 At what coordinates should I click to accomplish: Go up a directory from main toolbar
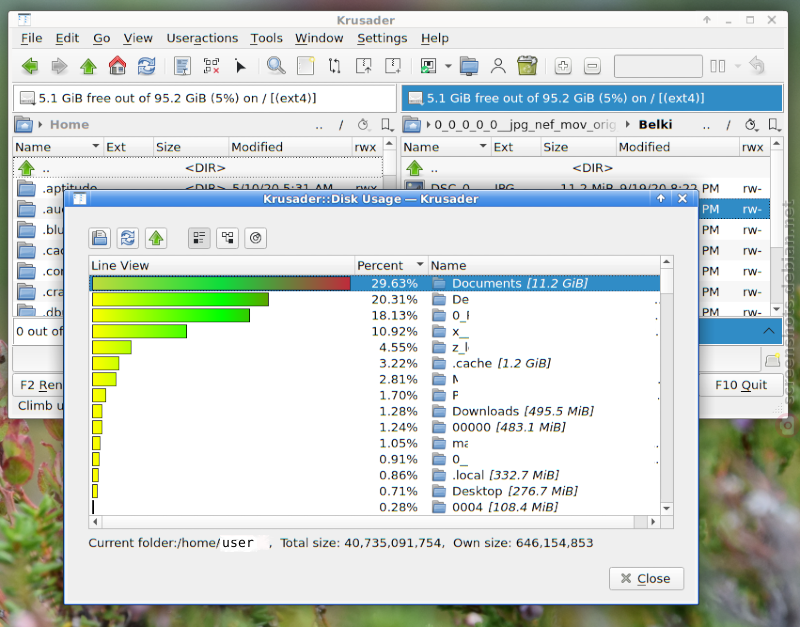pos(88,66)
